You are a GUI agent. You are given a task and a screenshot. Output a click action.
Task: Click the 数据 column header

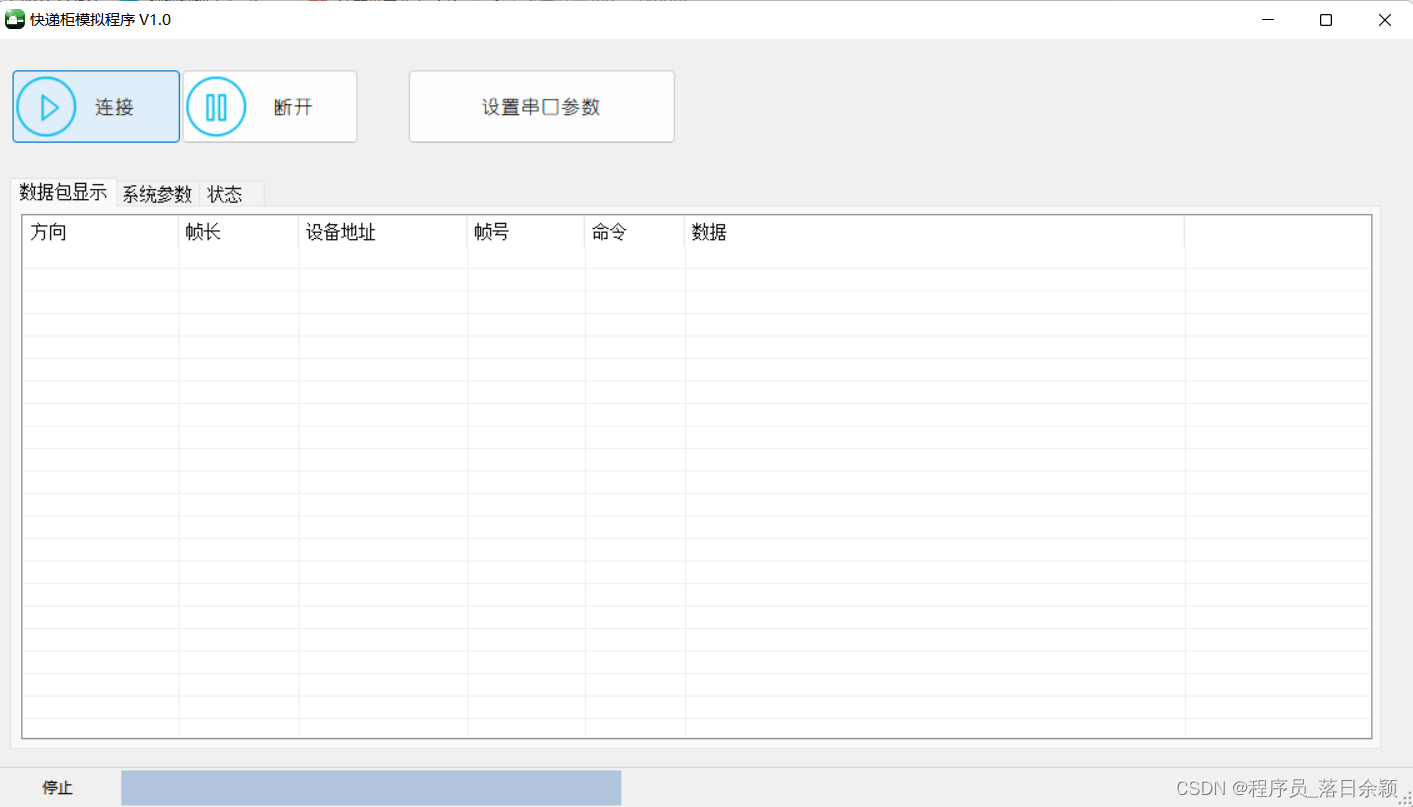pos(935,232)
